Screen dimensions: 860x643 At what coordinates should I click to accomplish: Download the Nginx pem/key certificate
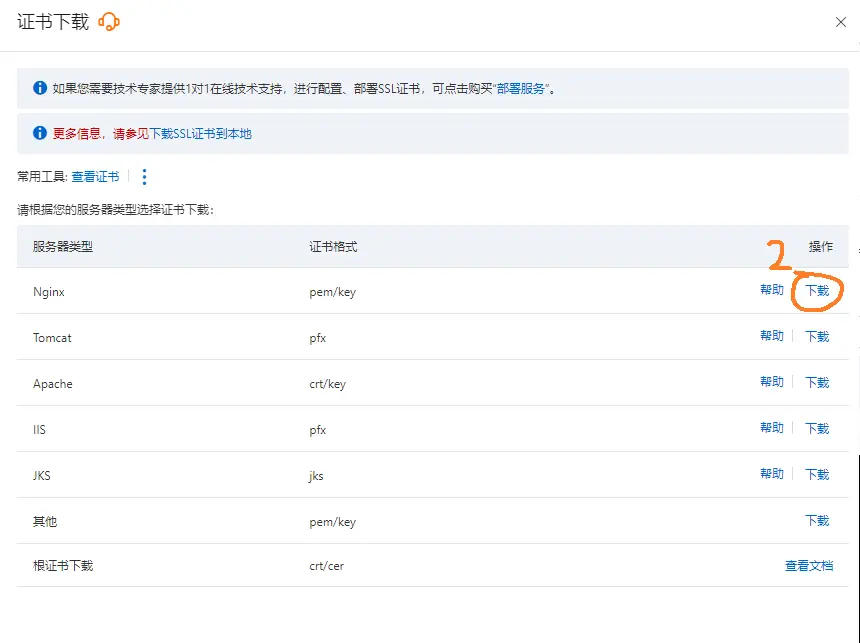tap(816, 290)
